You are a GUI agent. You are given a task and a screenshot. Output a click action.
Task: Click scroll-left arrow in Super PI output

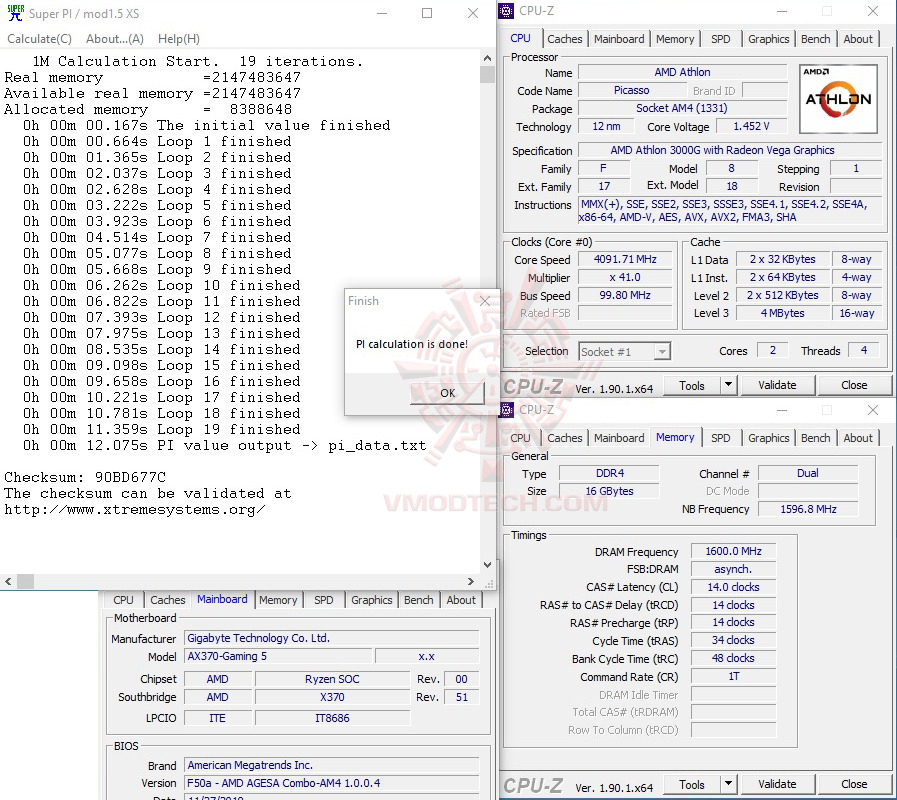click(x=8, y=581)
